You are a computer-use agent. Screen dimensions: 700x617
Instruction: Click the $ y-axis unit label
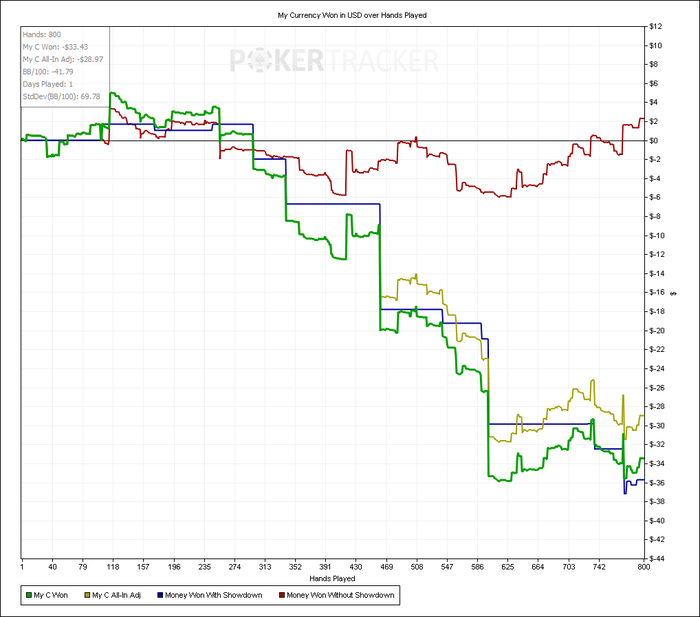[674, 293]
